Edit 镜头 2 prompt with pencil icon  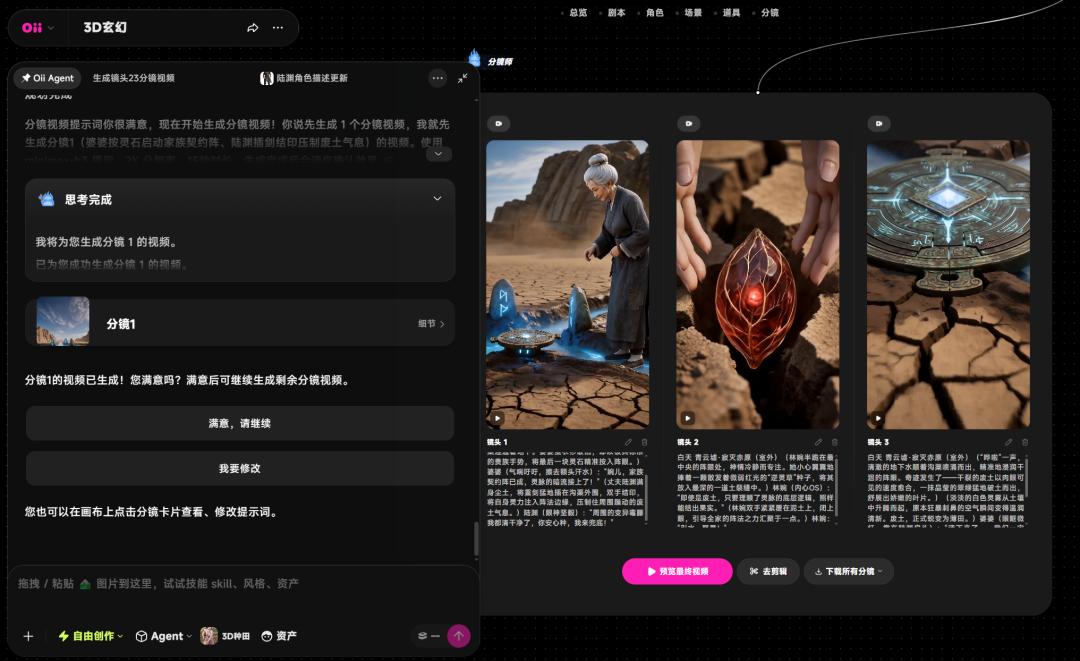pos(818,442)
